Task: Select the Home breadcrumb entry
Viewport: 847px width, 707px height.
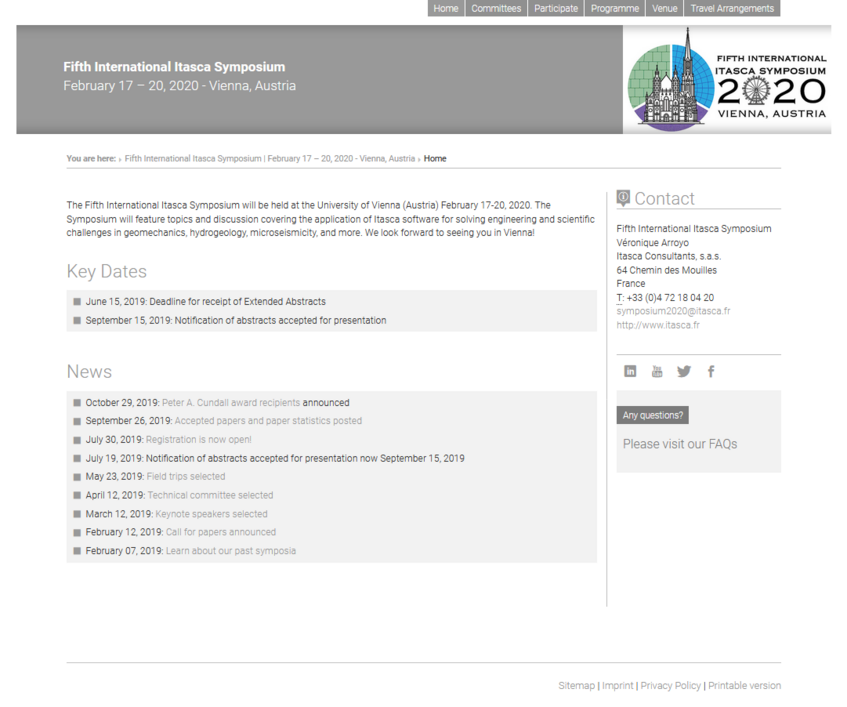Action: click(x=435, y=158)
